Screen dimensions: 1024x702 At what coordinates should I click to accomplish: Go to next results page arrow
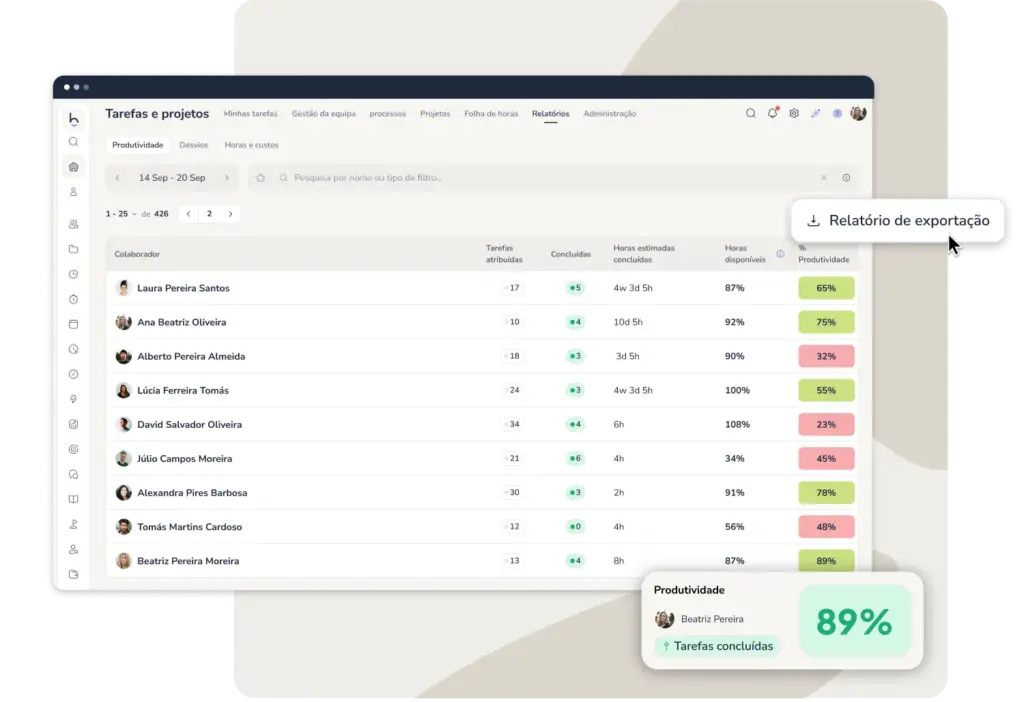tap(231, 214)
